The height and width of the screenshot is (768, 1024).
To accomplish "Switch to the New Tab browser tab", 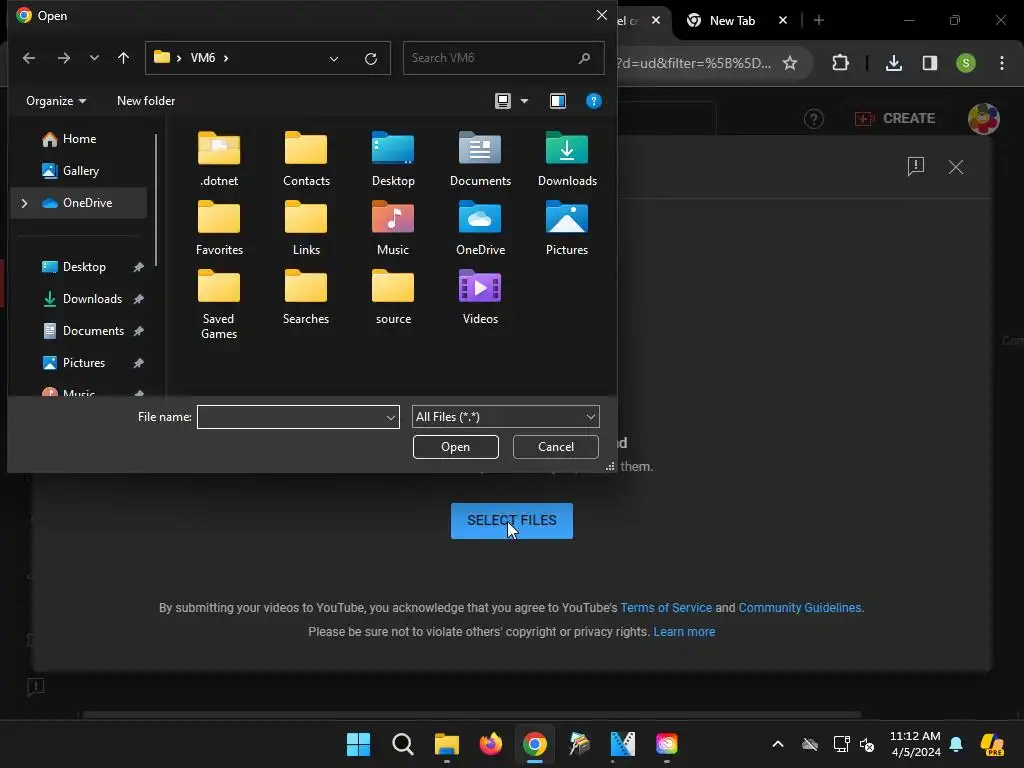I will pyautogui.click(x=733, y=20).
